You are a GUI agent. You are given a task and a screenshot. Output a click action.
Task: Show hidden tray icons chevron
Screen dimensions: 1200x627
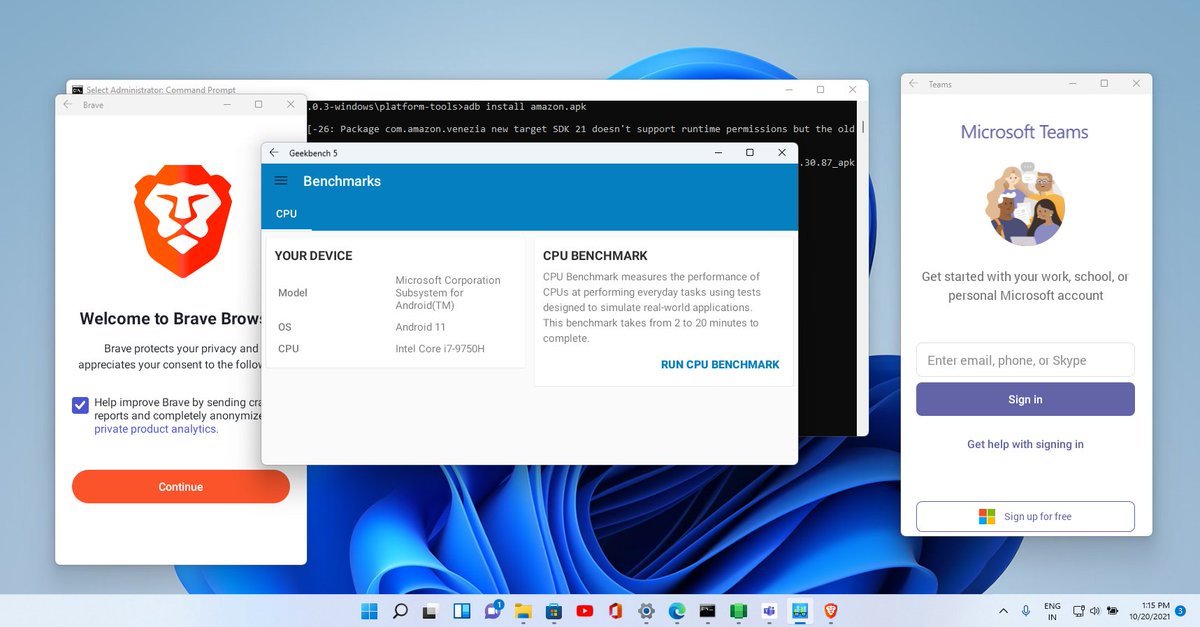1003,611
